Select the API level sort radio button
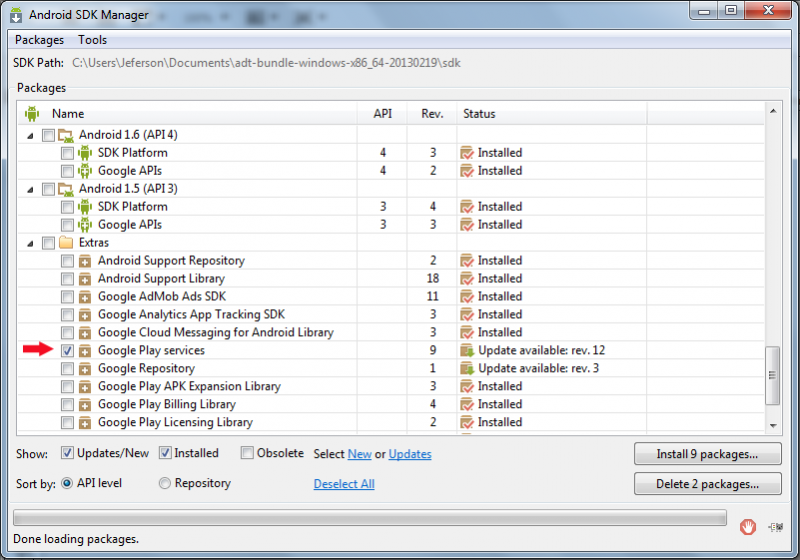Image resolution: width=800 pixels, height=560 pixels. coord(67,482)
